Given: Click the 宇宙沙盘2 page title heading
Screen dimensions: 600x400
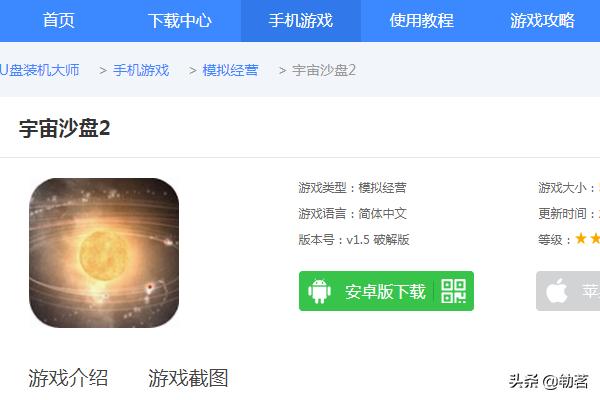Looking at the screenshot, I should pyautogui.click(x=65, y=128).
